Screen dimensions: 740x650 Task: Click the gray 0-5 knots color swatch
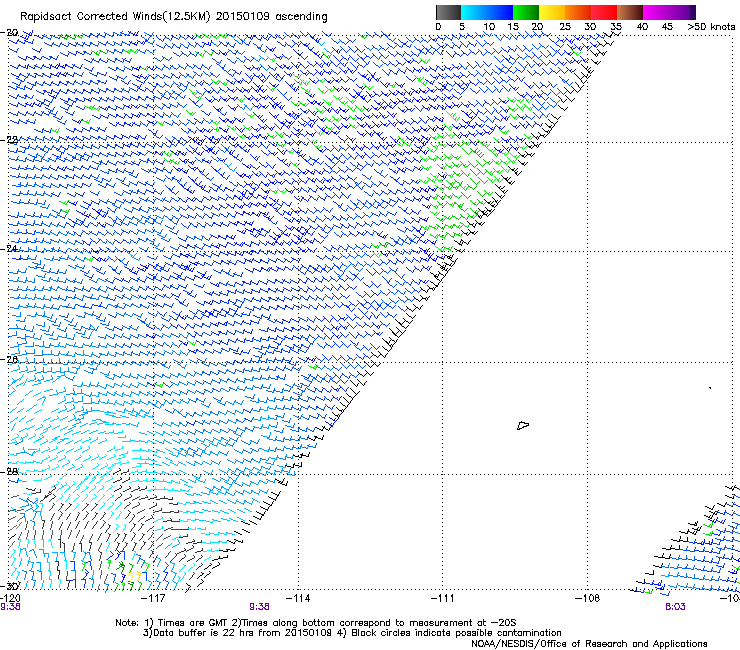448,12
